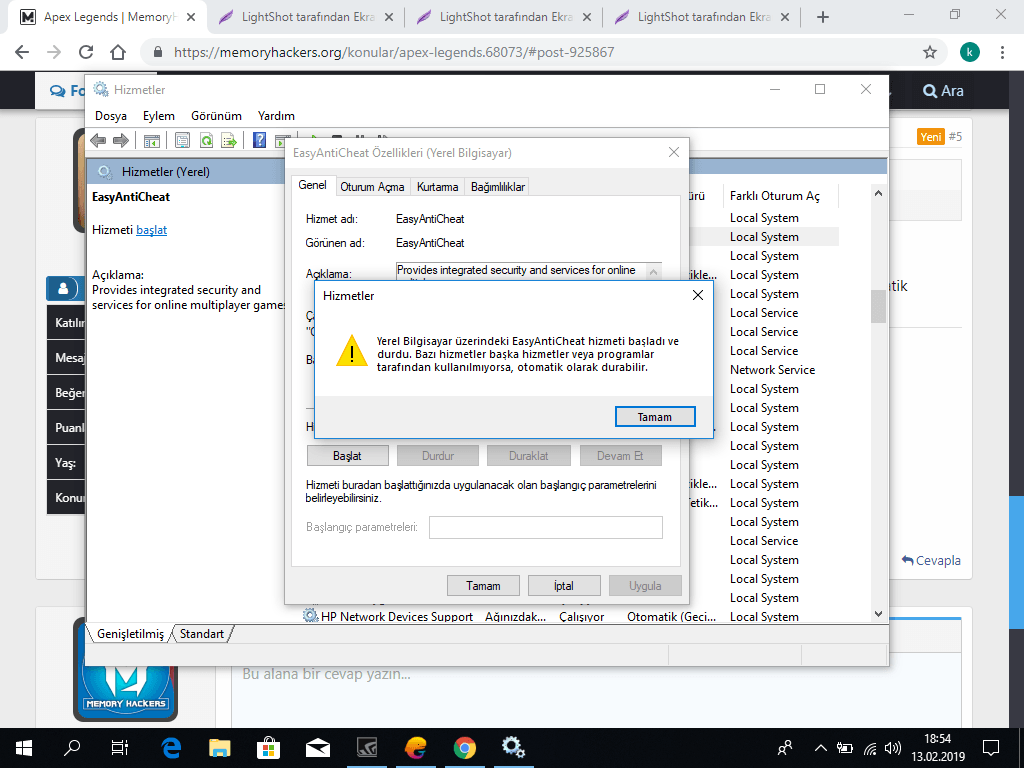This screenshot has height=768, width=1024.
Task: Click İptal in the EasyAntiCheat properties dialog
Action: click(564, 586)
